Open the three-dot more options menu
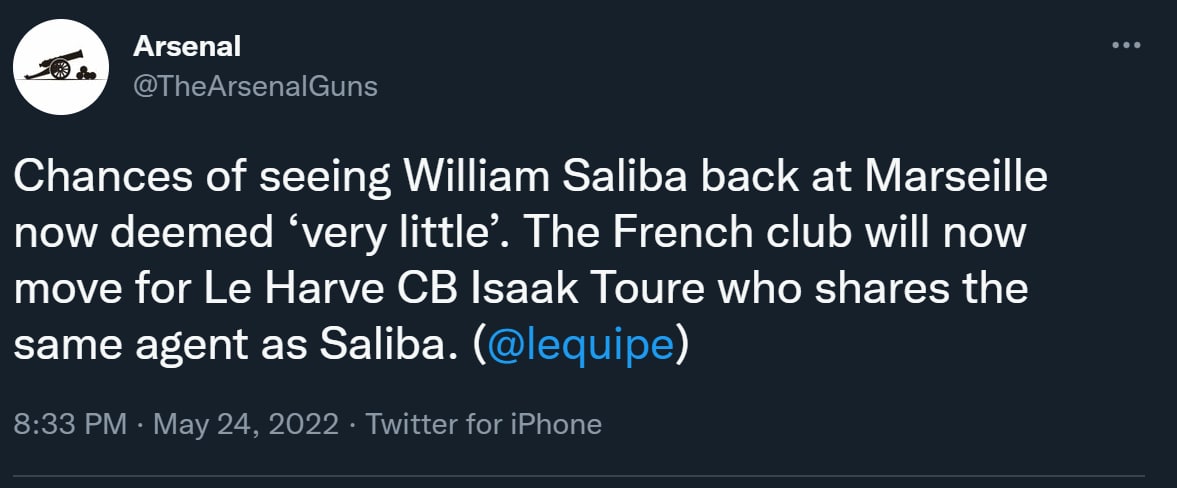 pyautogui.click(x=1126, y=46)
